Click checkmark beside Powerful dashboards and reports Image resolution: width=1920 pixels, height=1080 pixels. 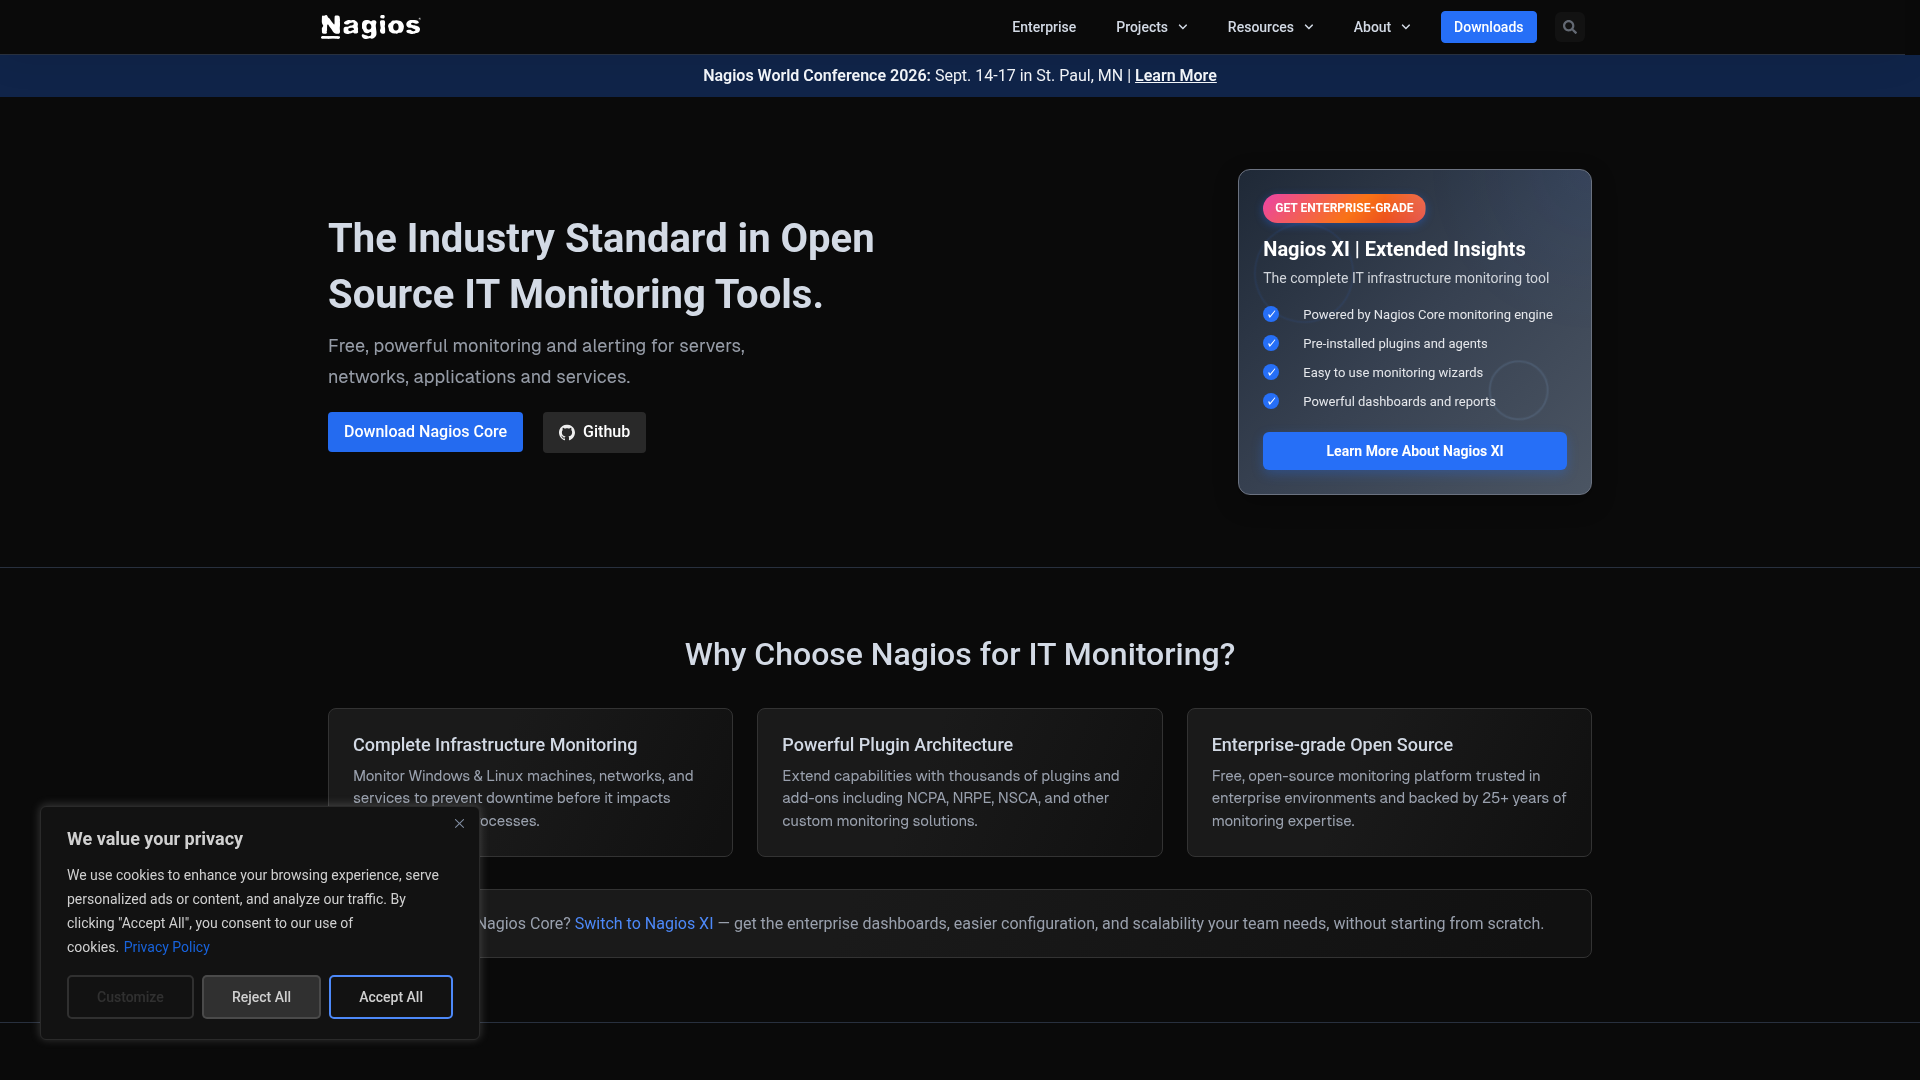click(1271, 401)
